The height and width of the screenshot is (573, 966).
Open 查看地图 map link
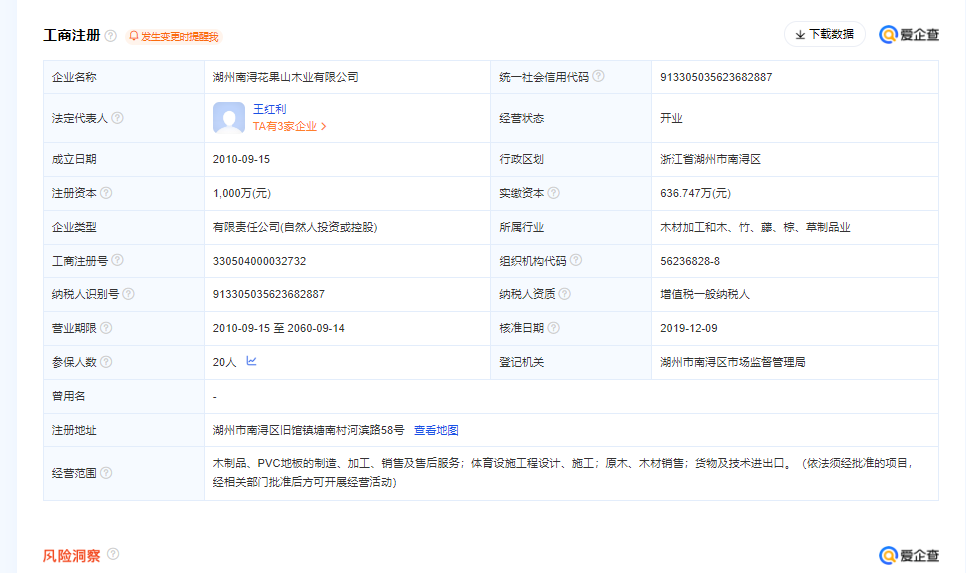[x=436, y=430]
